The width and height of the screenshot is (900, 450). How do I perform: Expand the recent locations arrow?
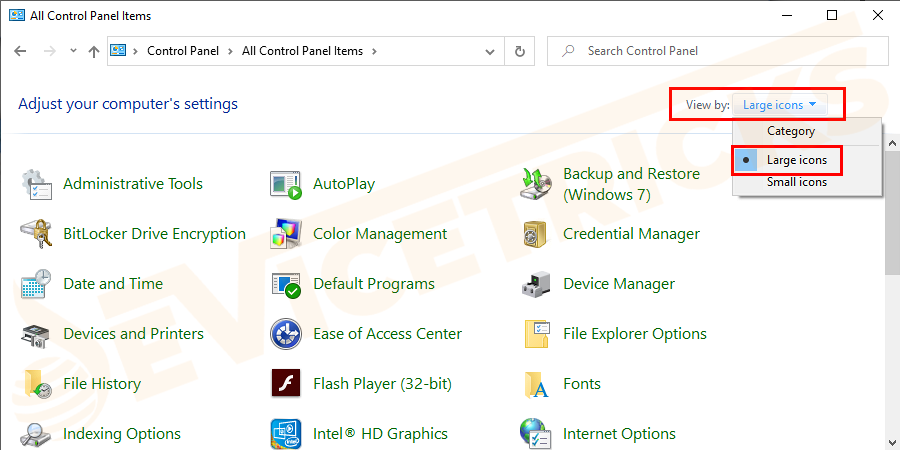[73, 51]
